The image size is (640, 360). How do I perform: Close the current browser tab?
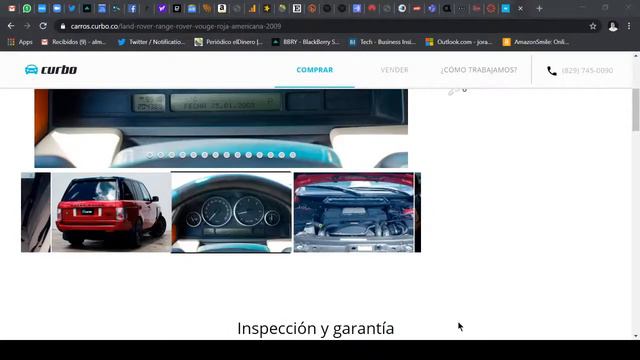pyautogui.click(x=520, y=8)
